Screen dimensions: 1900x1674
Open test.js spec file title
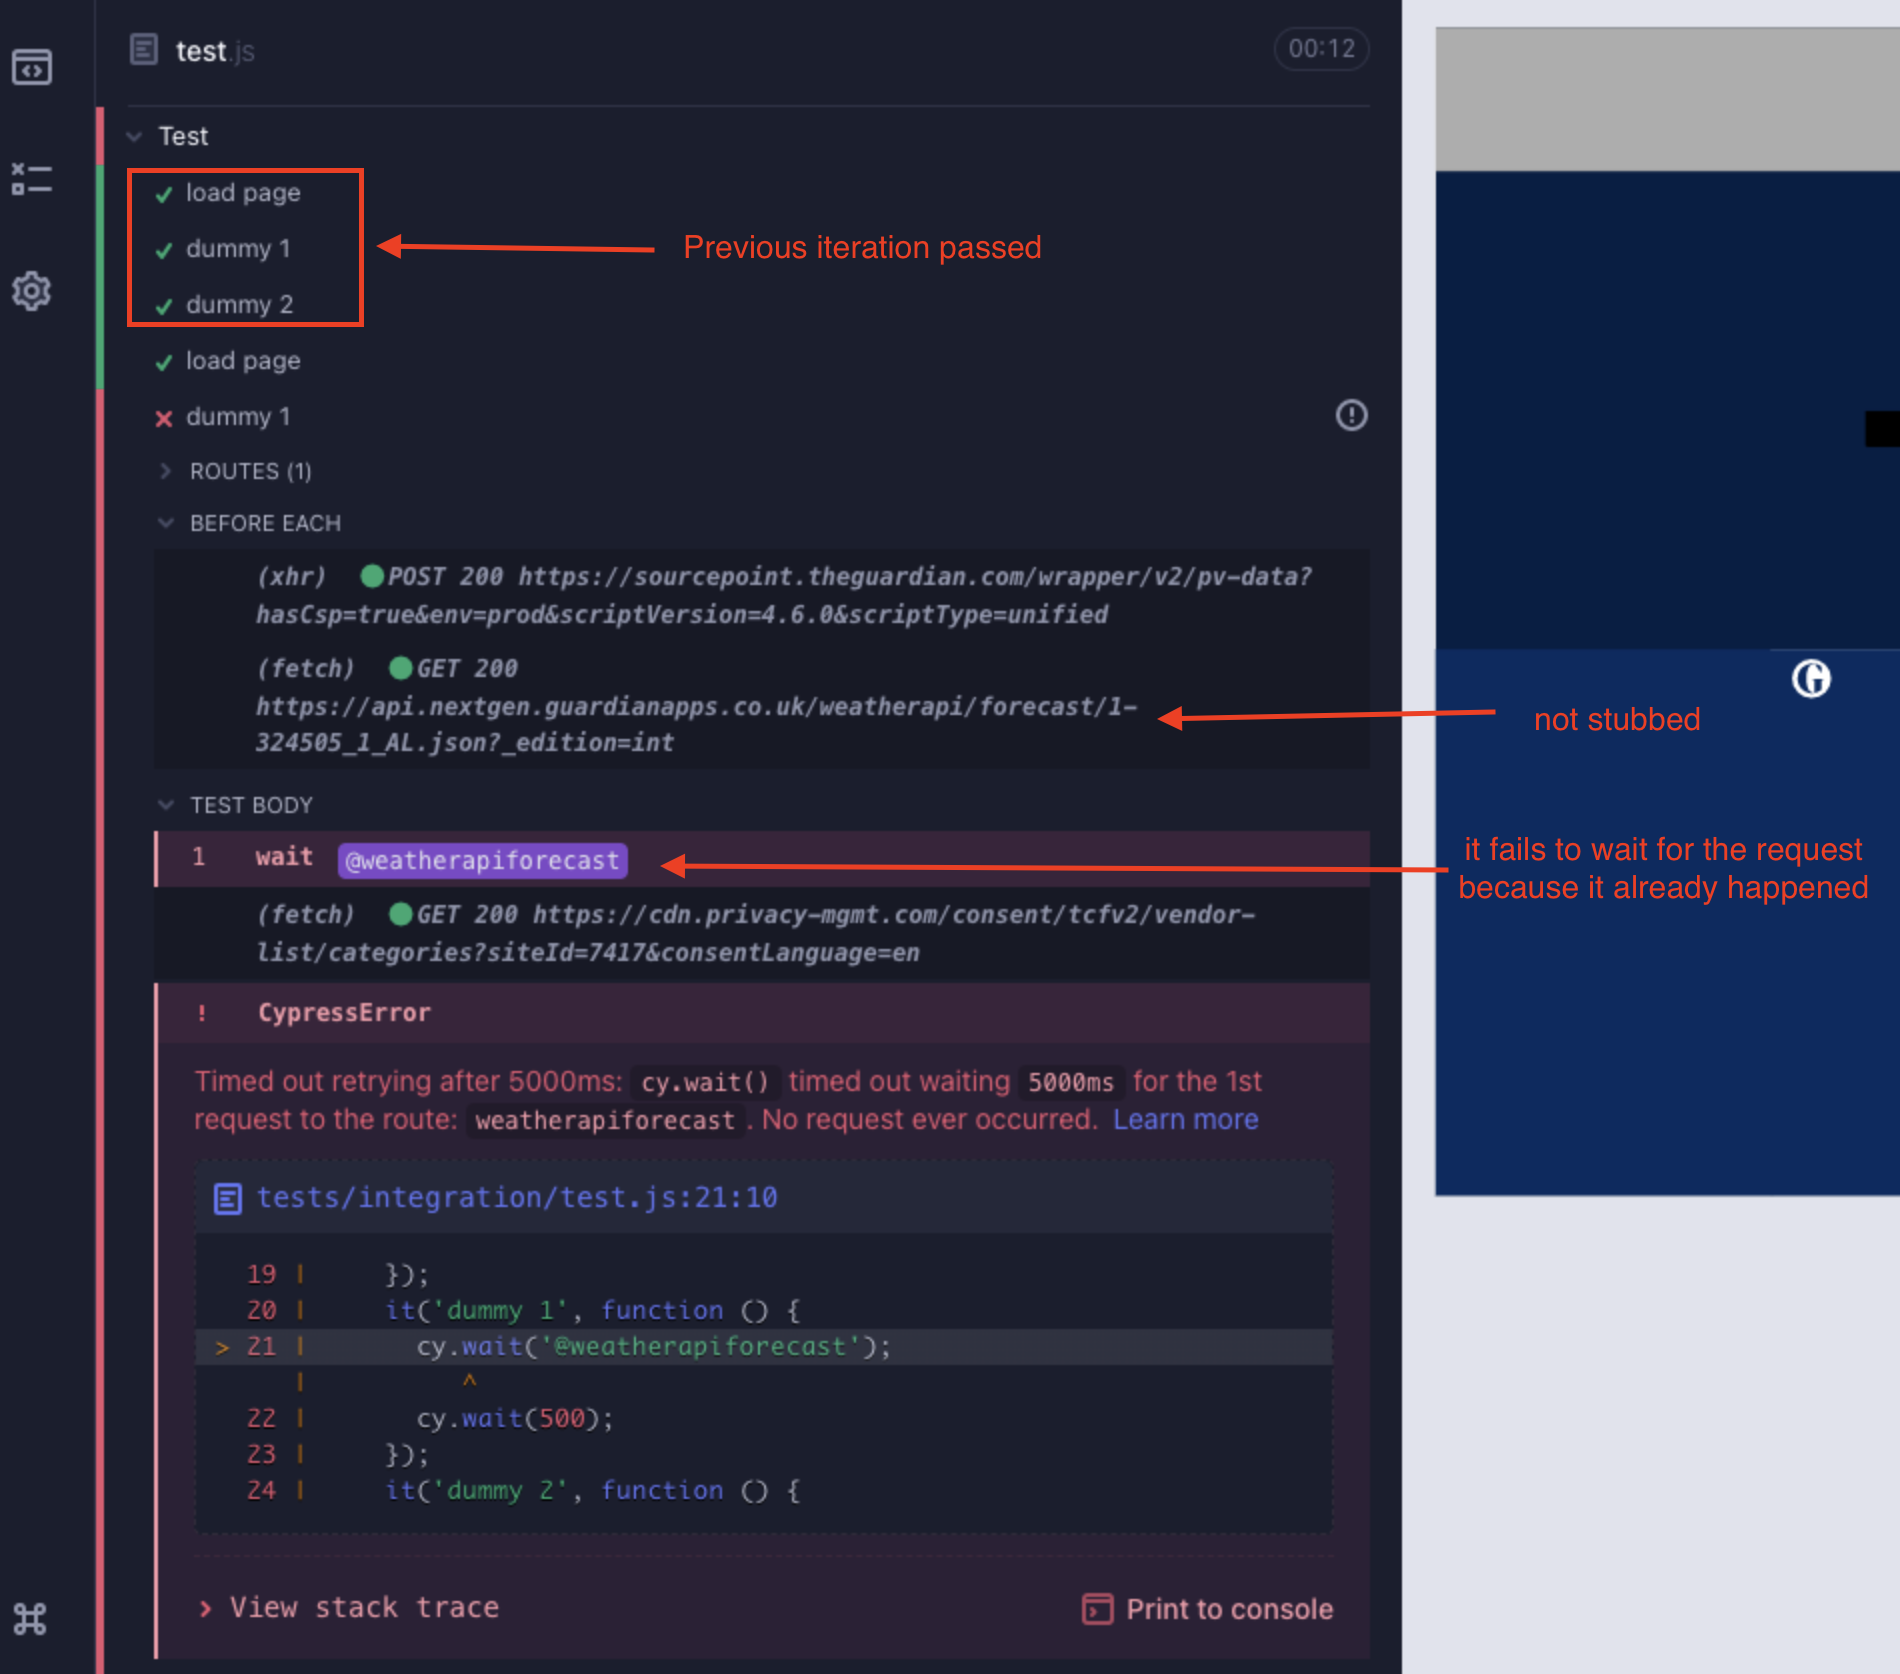(x=215, y=50)
